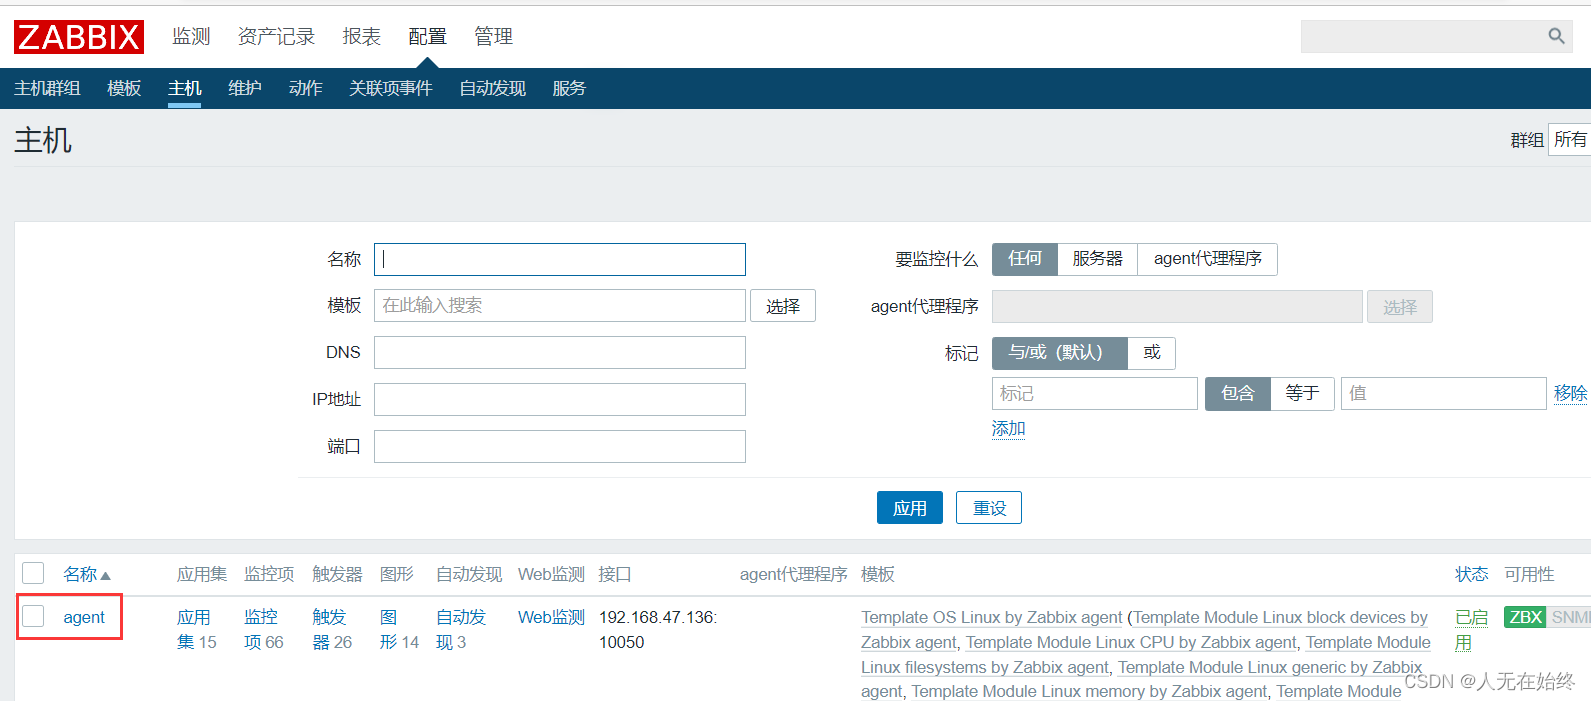Click the 移除 tag link
Image resolution: width=1591 pixels, height=701 pixels.
point(1570,393)
